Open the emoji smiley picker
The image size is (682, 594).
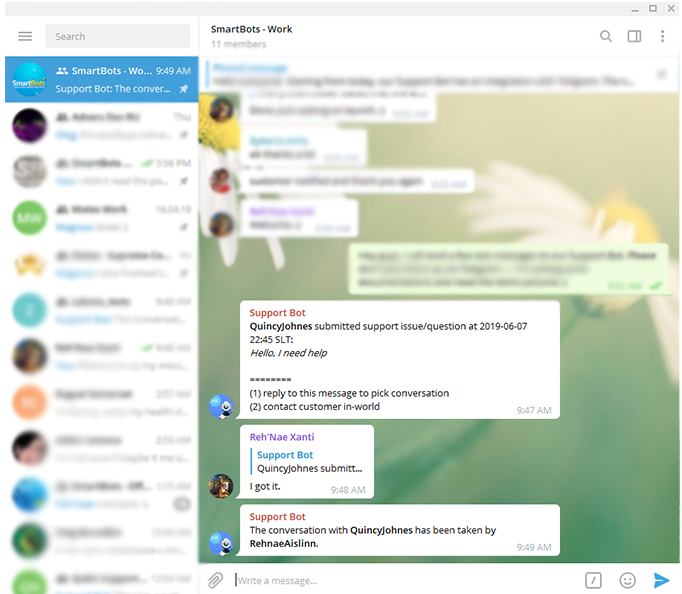coord(627,580)
